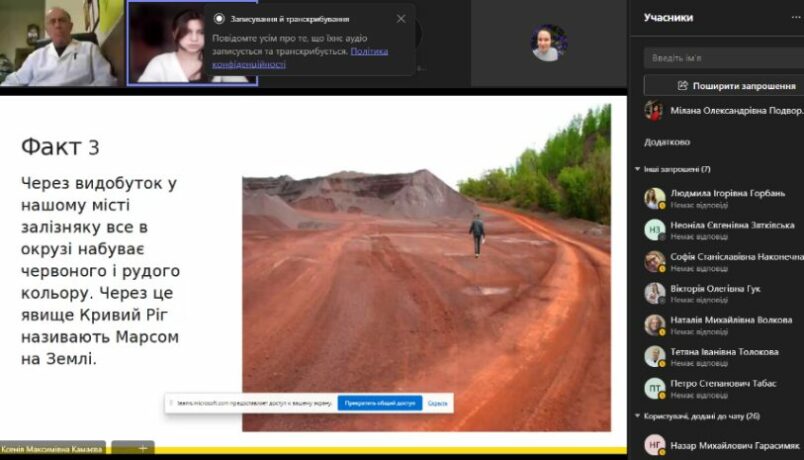This screenshot has height=460, width=804.
Task: Click Софія Станіславівна Наконечна's avatar
Action: click(x=654, y=262)
